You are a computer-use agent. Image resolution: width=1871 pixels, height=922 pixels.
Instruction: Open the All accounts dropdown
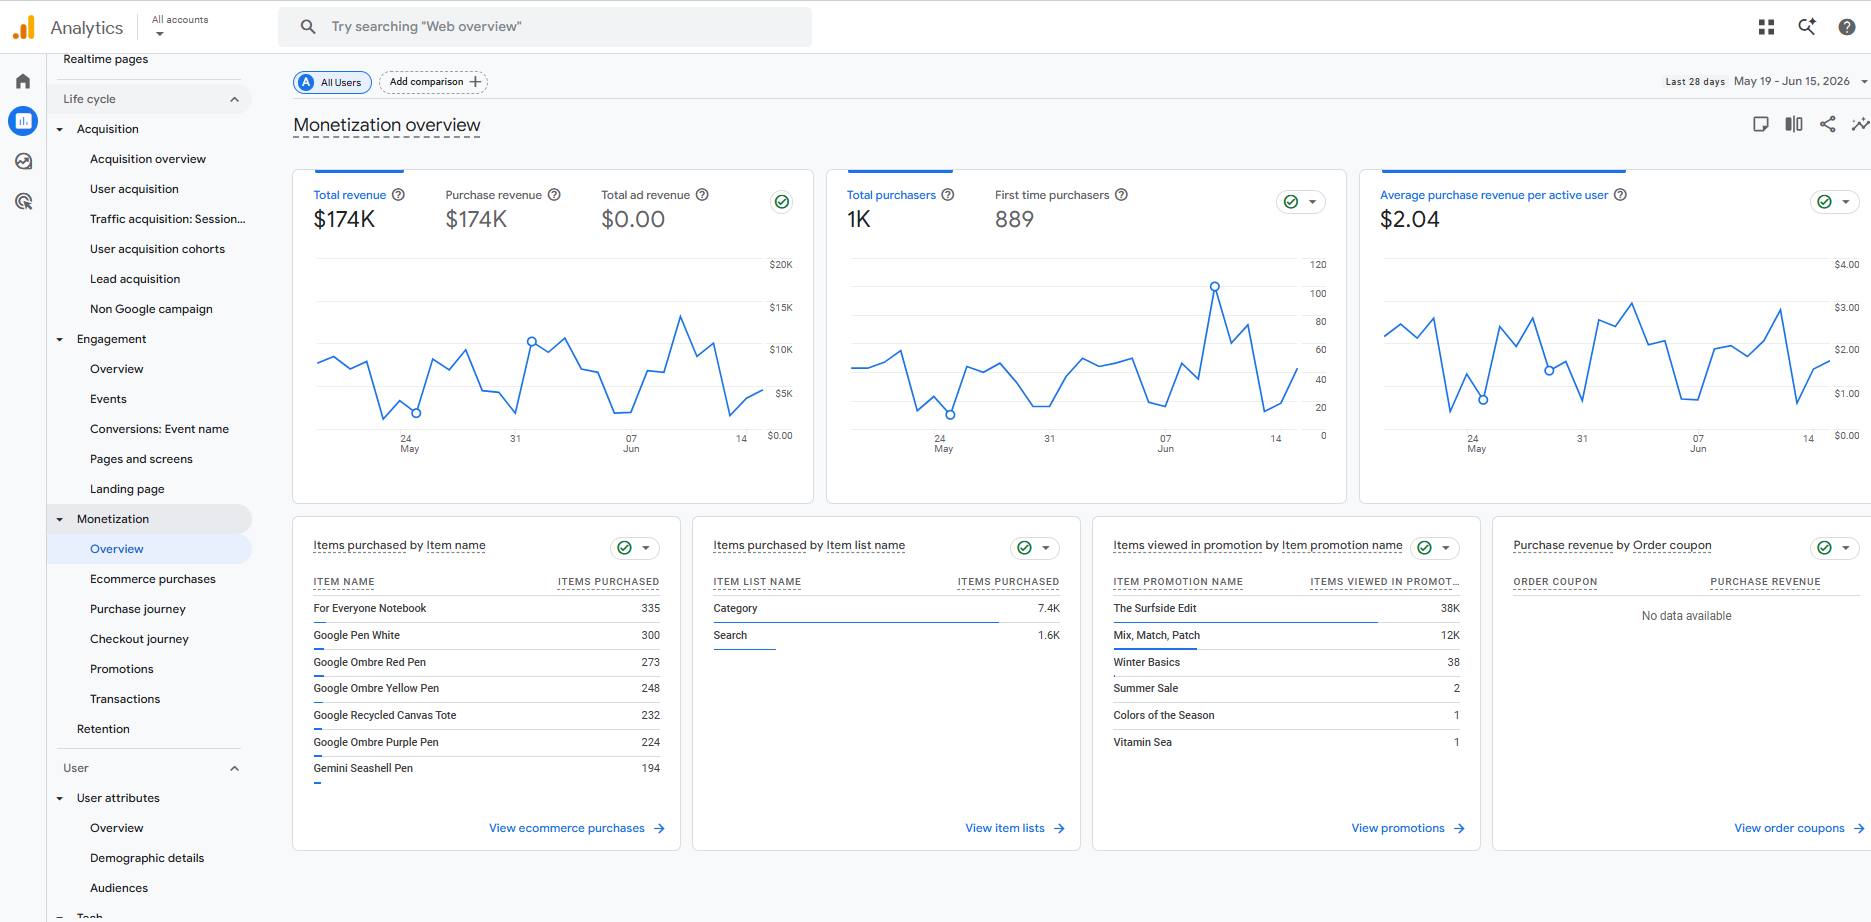180,26
